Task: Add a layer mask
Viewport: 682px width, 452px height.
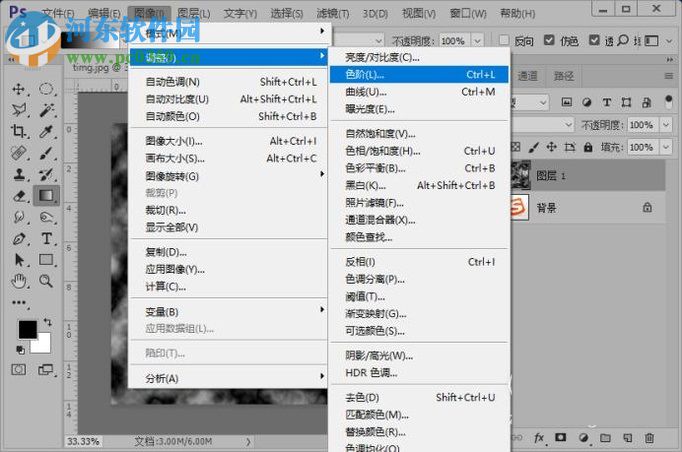Action: [x=561, y=438]
